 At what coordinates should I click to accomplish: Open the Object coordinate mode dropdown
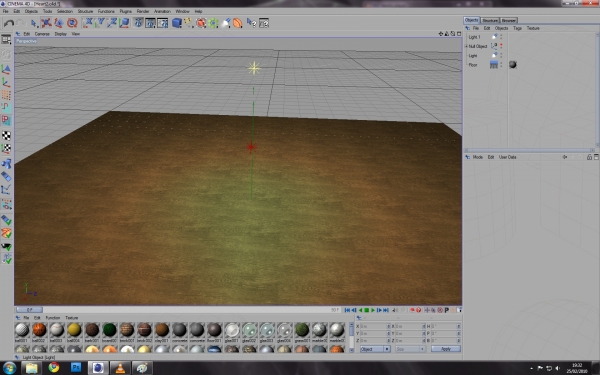pyautogui.click(x=375, y=349)
